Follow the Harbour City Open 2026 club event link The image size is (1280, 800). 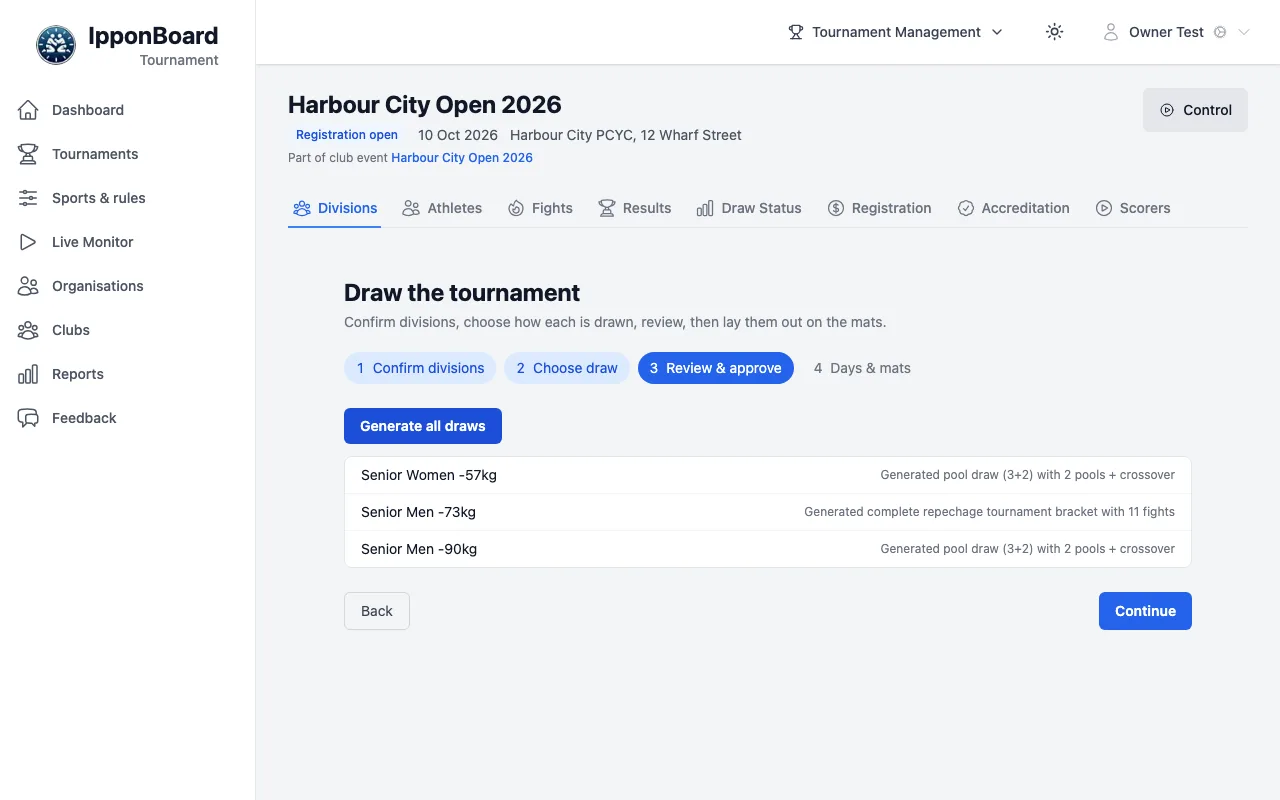click(x=462, y=158)
